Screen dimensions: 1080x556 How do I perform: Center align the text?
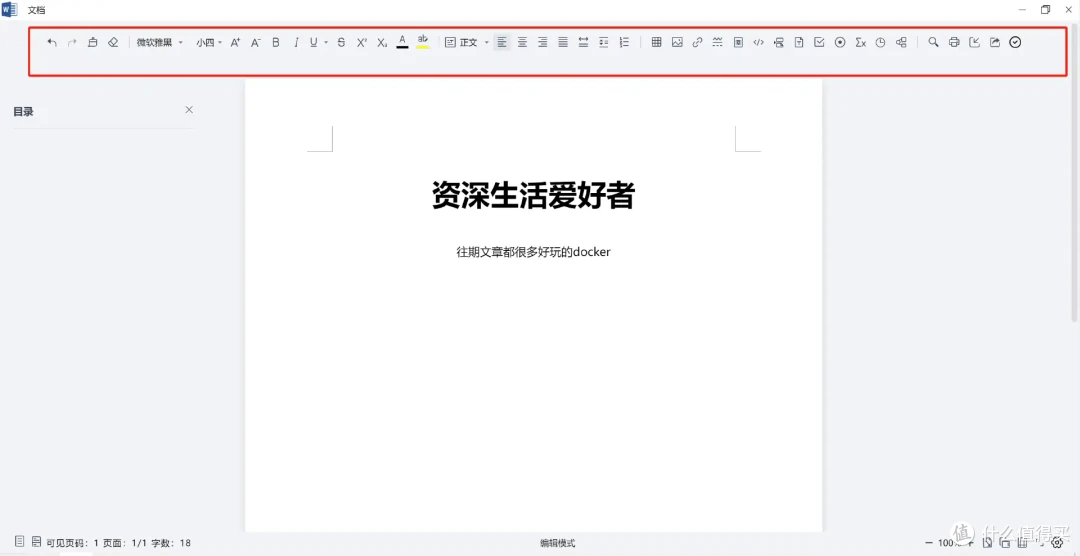click(x=523, y=43)
